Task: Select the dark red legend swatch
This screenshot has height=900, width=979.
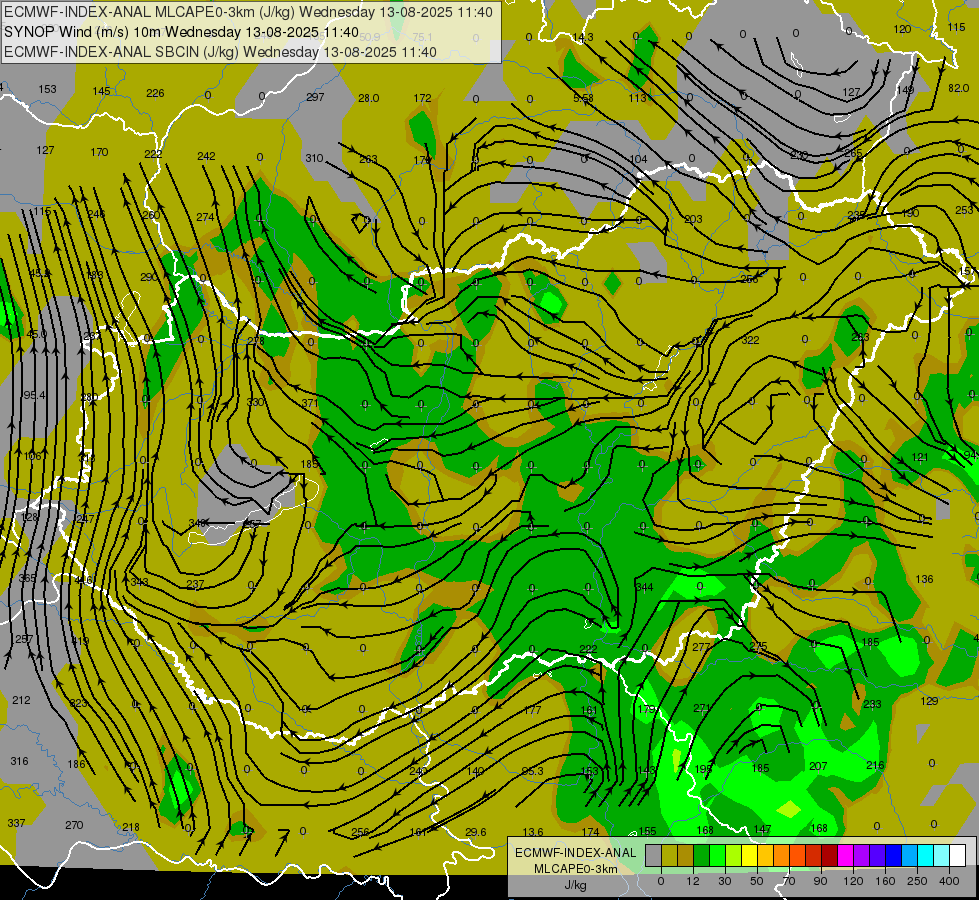Action: [x=829, y=855]
